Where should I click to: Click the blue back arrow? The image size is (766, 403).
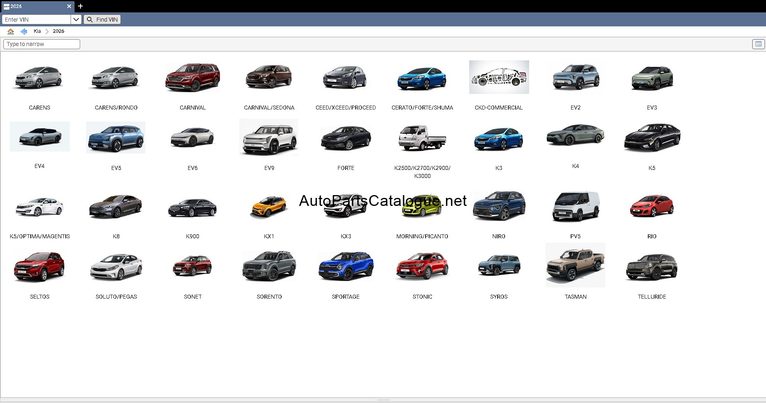point(23,31)
